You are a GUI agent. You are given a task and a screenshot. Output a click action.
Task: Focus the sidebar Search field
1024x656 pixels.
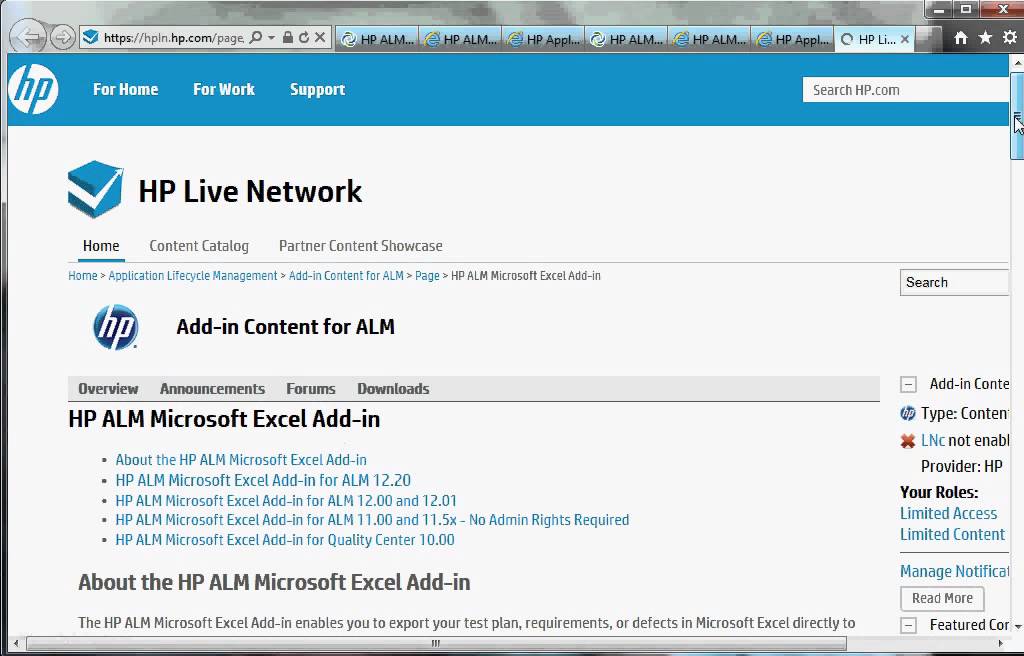(954, 283)
